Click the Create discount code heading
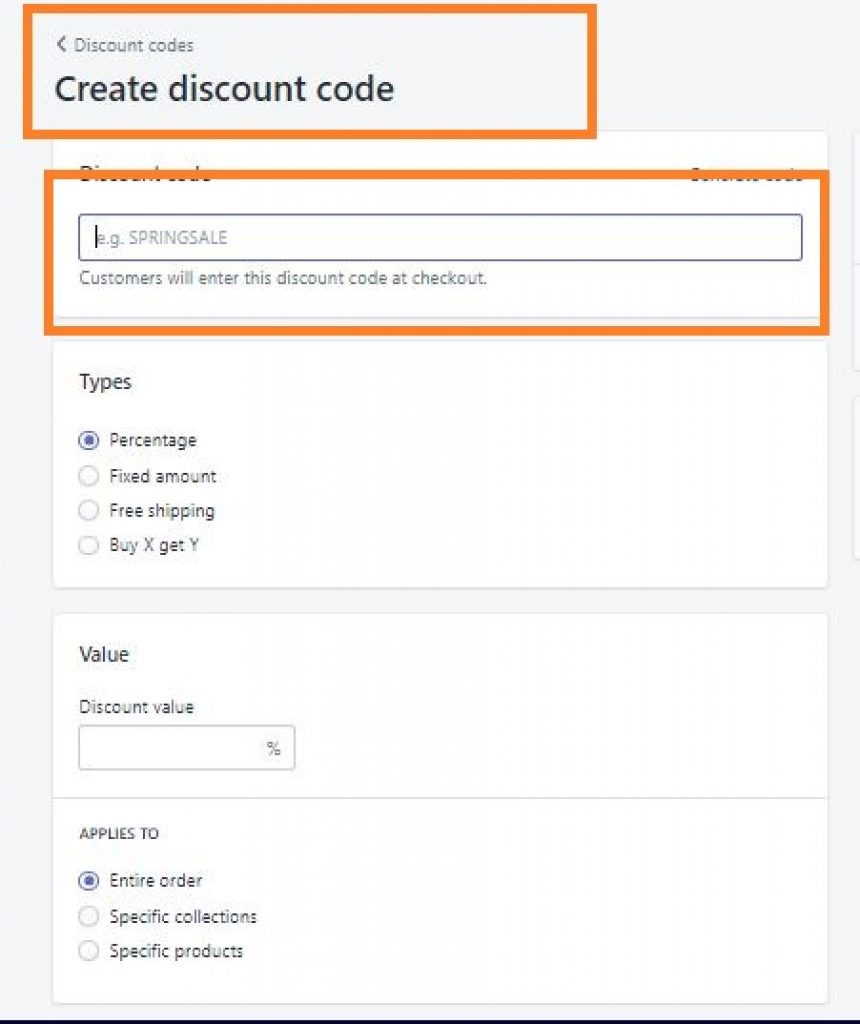The height and width of the screenshot is (1024, 860). [225, 88]
